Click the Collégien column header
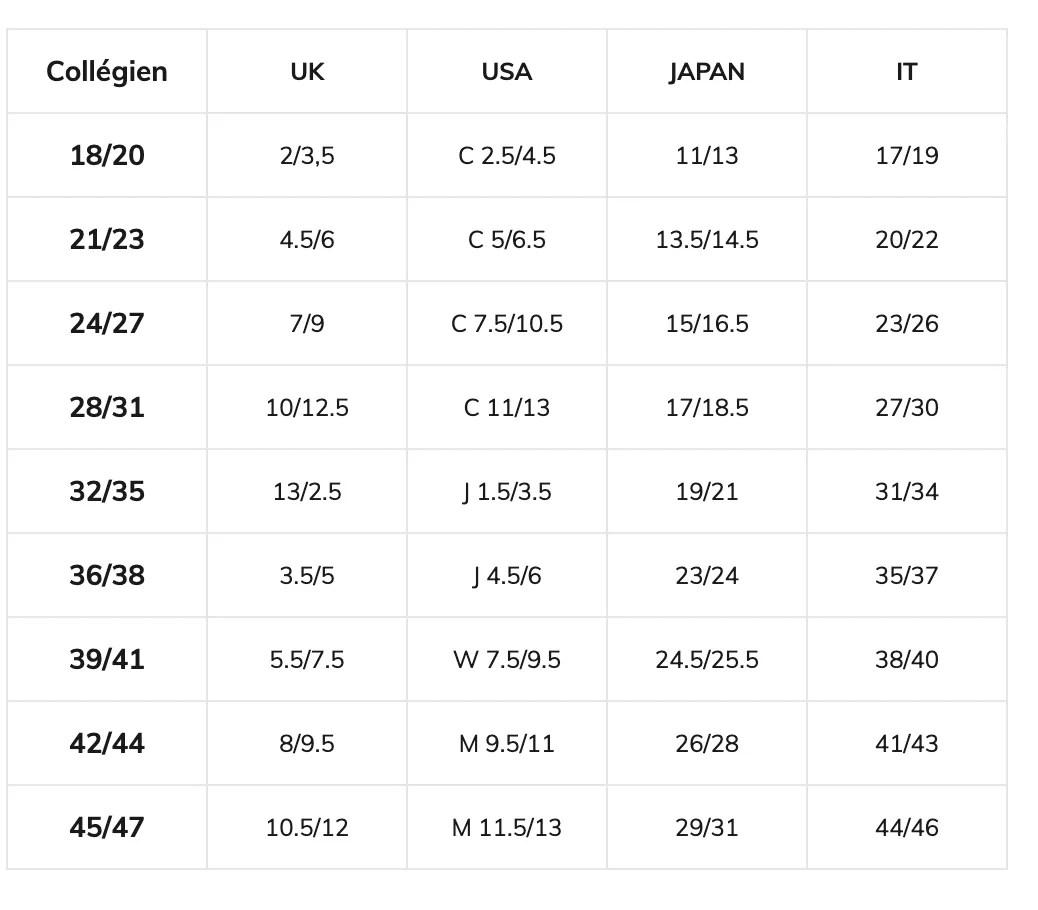 click(x=107, y=71)
